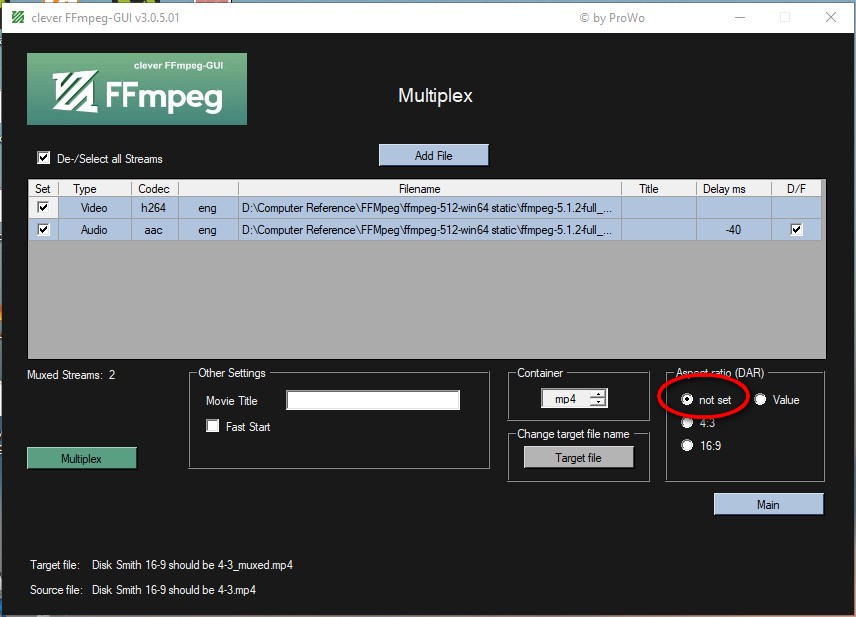Start muxing with the Multiplex button

pos(82,458)
